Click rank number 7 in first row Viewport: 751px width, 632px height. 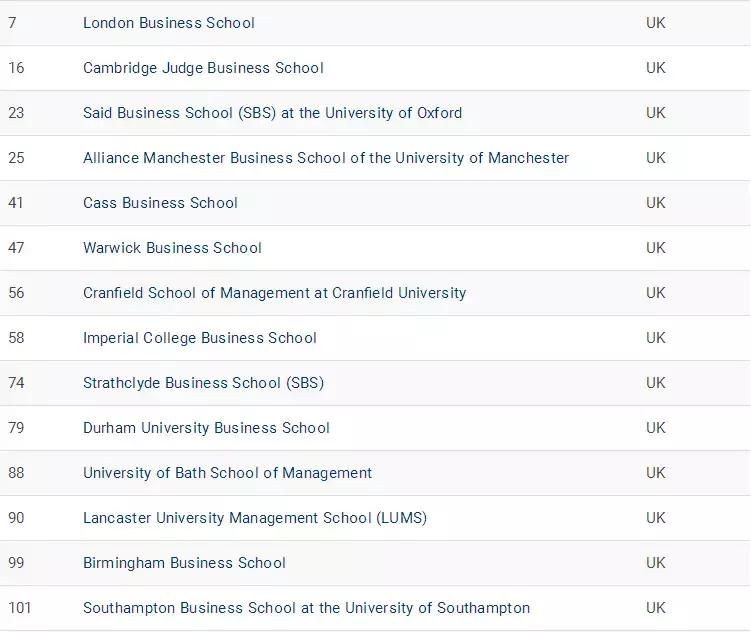click(x=12, y=23)
